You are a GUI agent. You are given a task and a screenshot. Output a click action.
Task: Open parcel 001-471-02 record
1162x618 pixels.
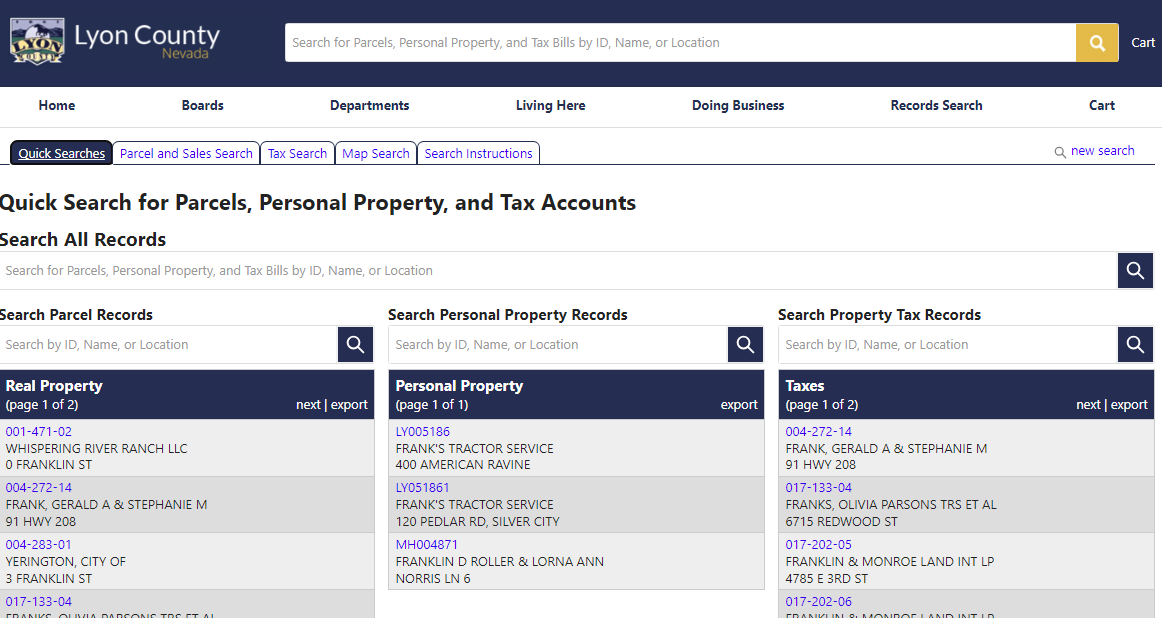point(39,432)
